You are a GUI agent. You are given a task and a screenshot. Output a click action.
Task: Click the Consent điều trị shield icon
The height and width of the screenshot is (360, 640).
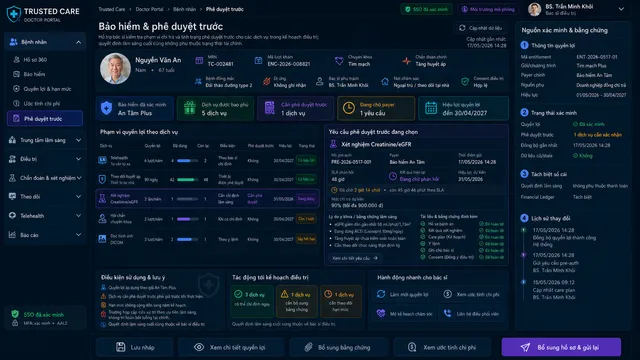point(465,82)
